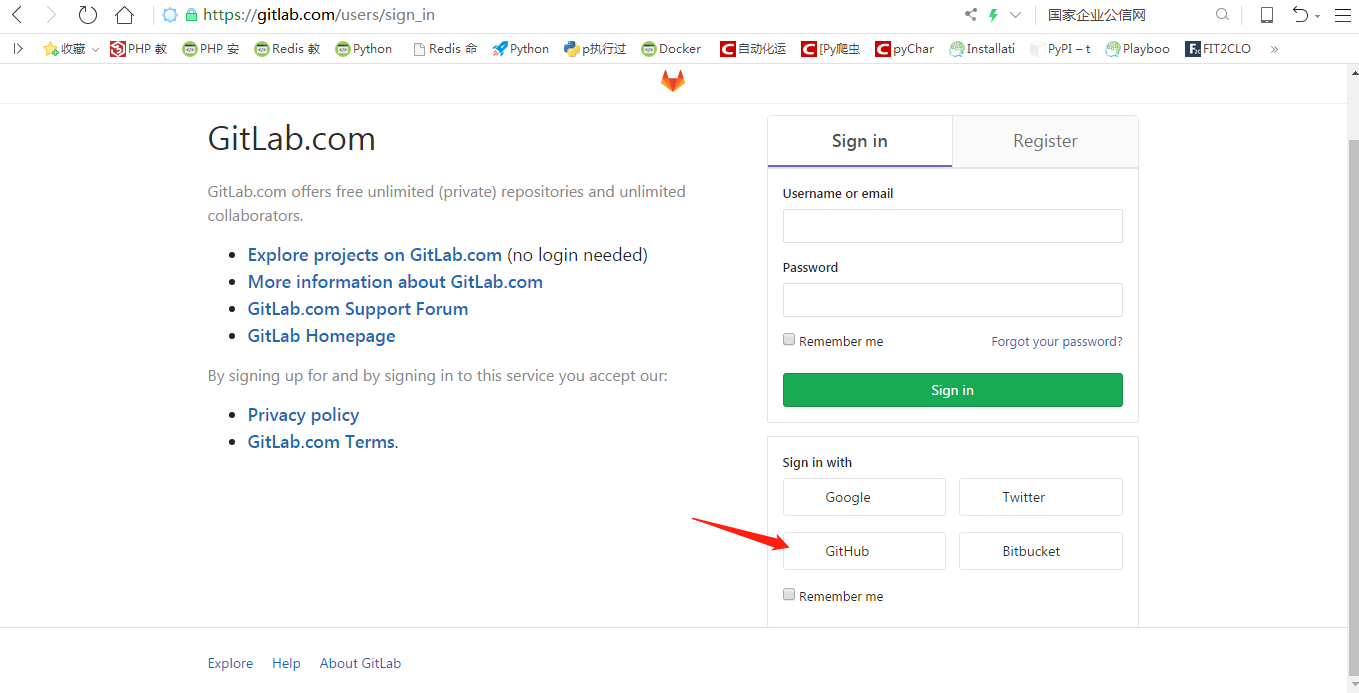Click the search magnifier in the address bar

pos(1222,14)
